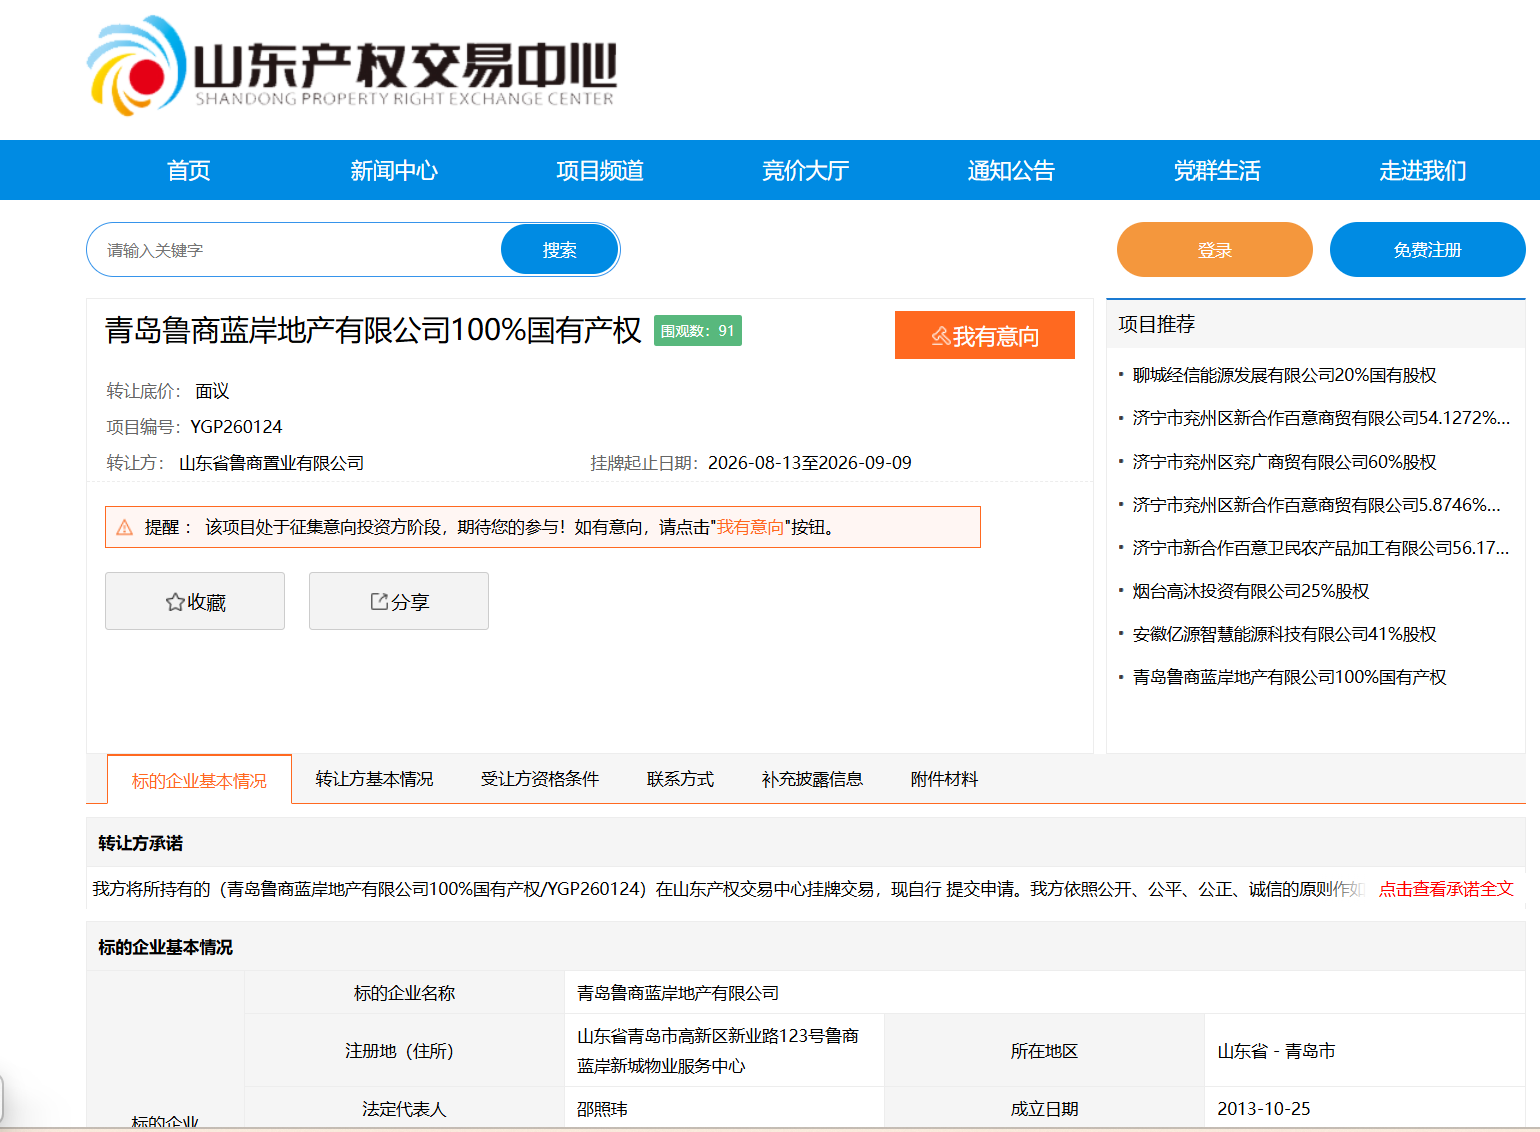Click the Shandong Property Right Exchange Center logo
This screenshot has height=1132, width=1540.
[x=351, y=66]
